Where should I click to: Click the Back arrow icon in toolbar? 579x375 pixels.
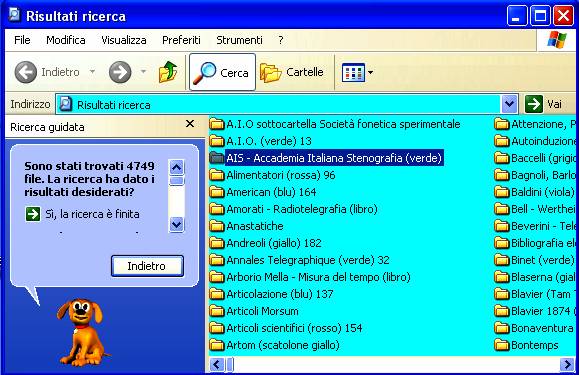point(25,72)
